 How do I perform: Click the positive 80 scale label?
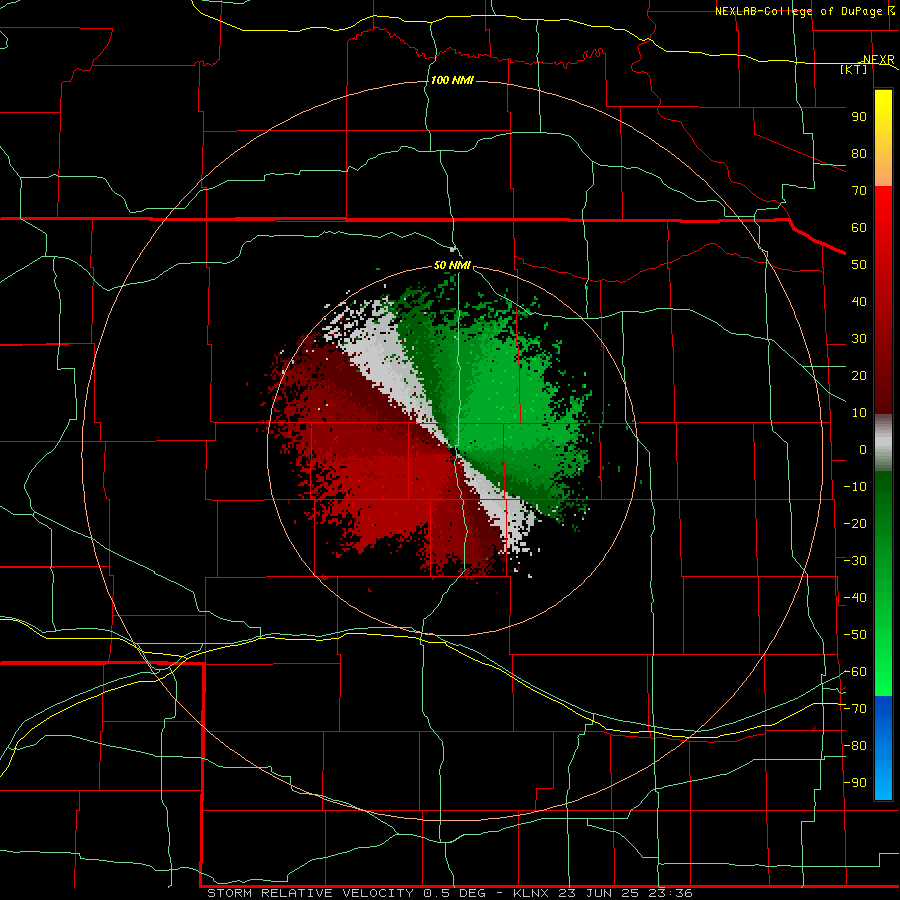point(859,154)
